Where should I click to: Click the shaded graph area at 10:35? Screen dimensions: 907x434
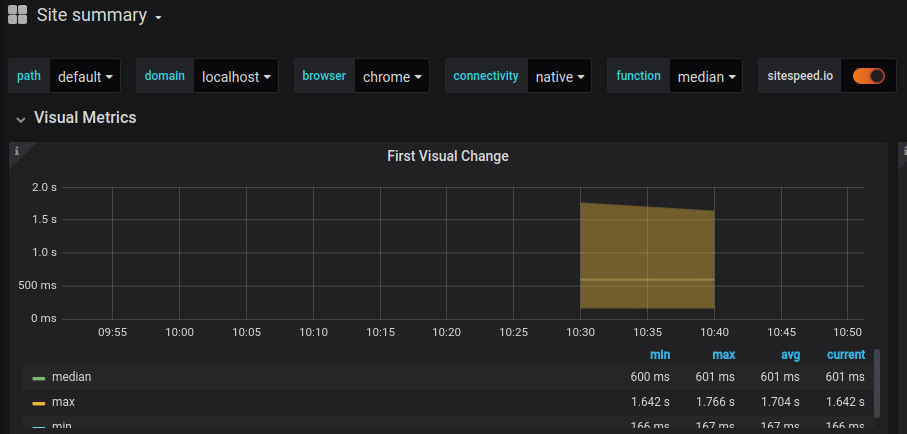point(647,255)
